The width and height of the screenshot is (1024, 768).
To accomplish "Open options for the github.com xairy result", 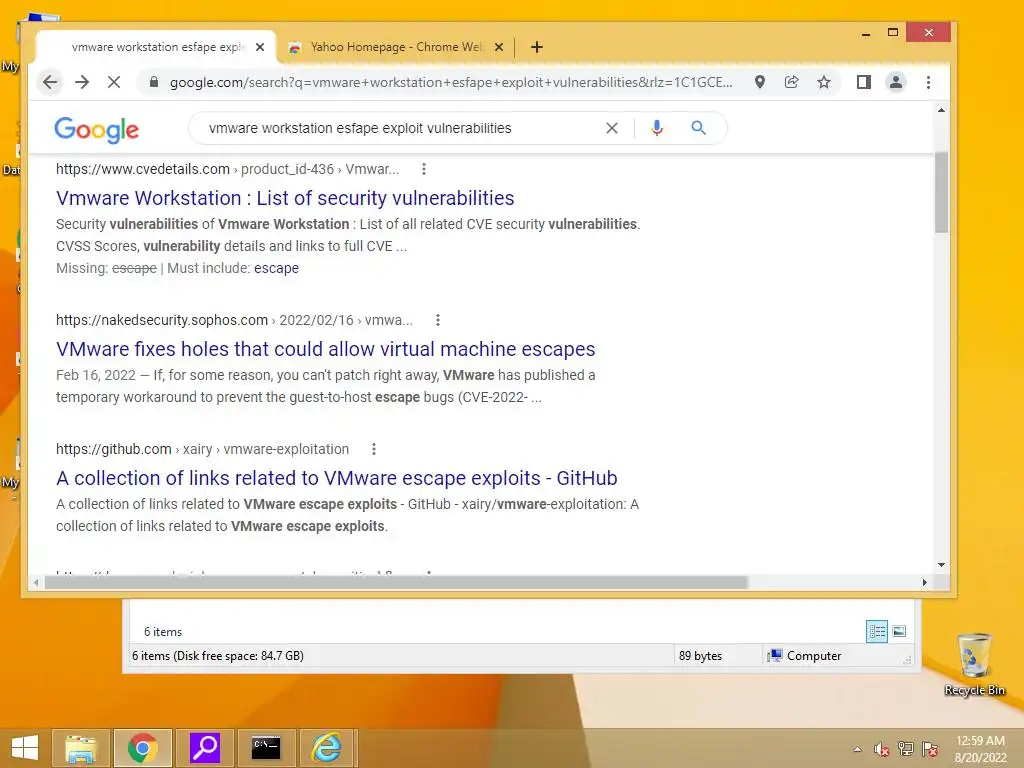I will click(x=374, y=449).
